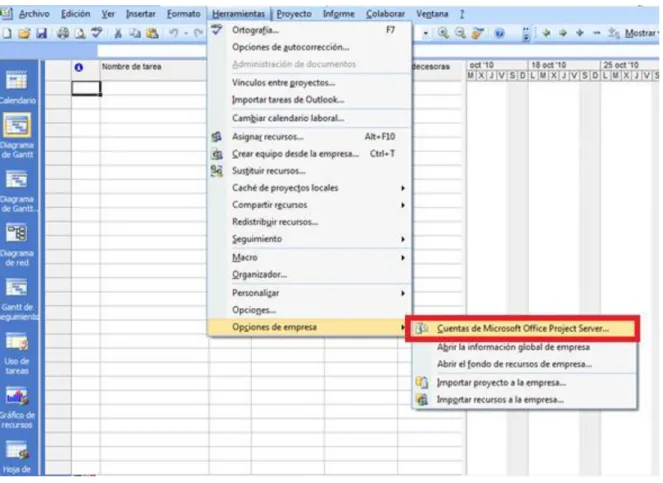Choose Abrir la información global de empresa
Viewport: 663px width, 483px height.
524,347
